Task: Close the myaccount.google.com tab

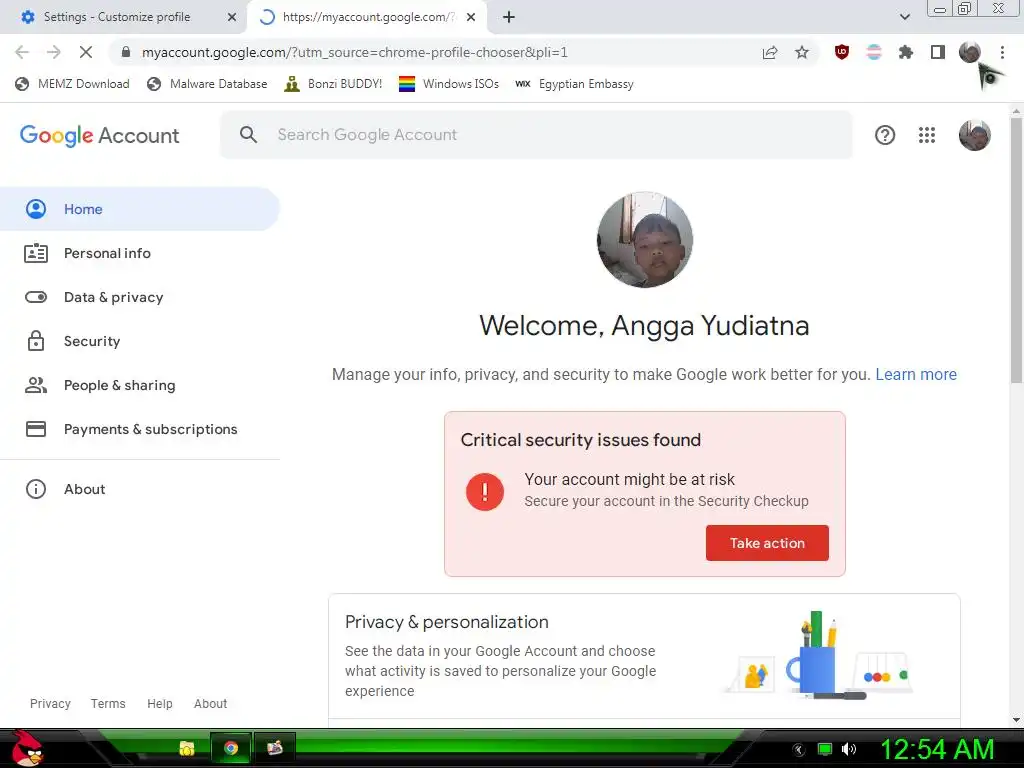Action: (471, 17)
